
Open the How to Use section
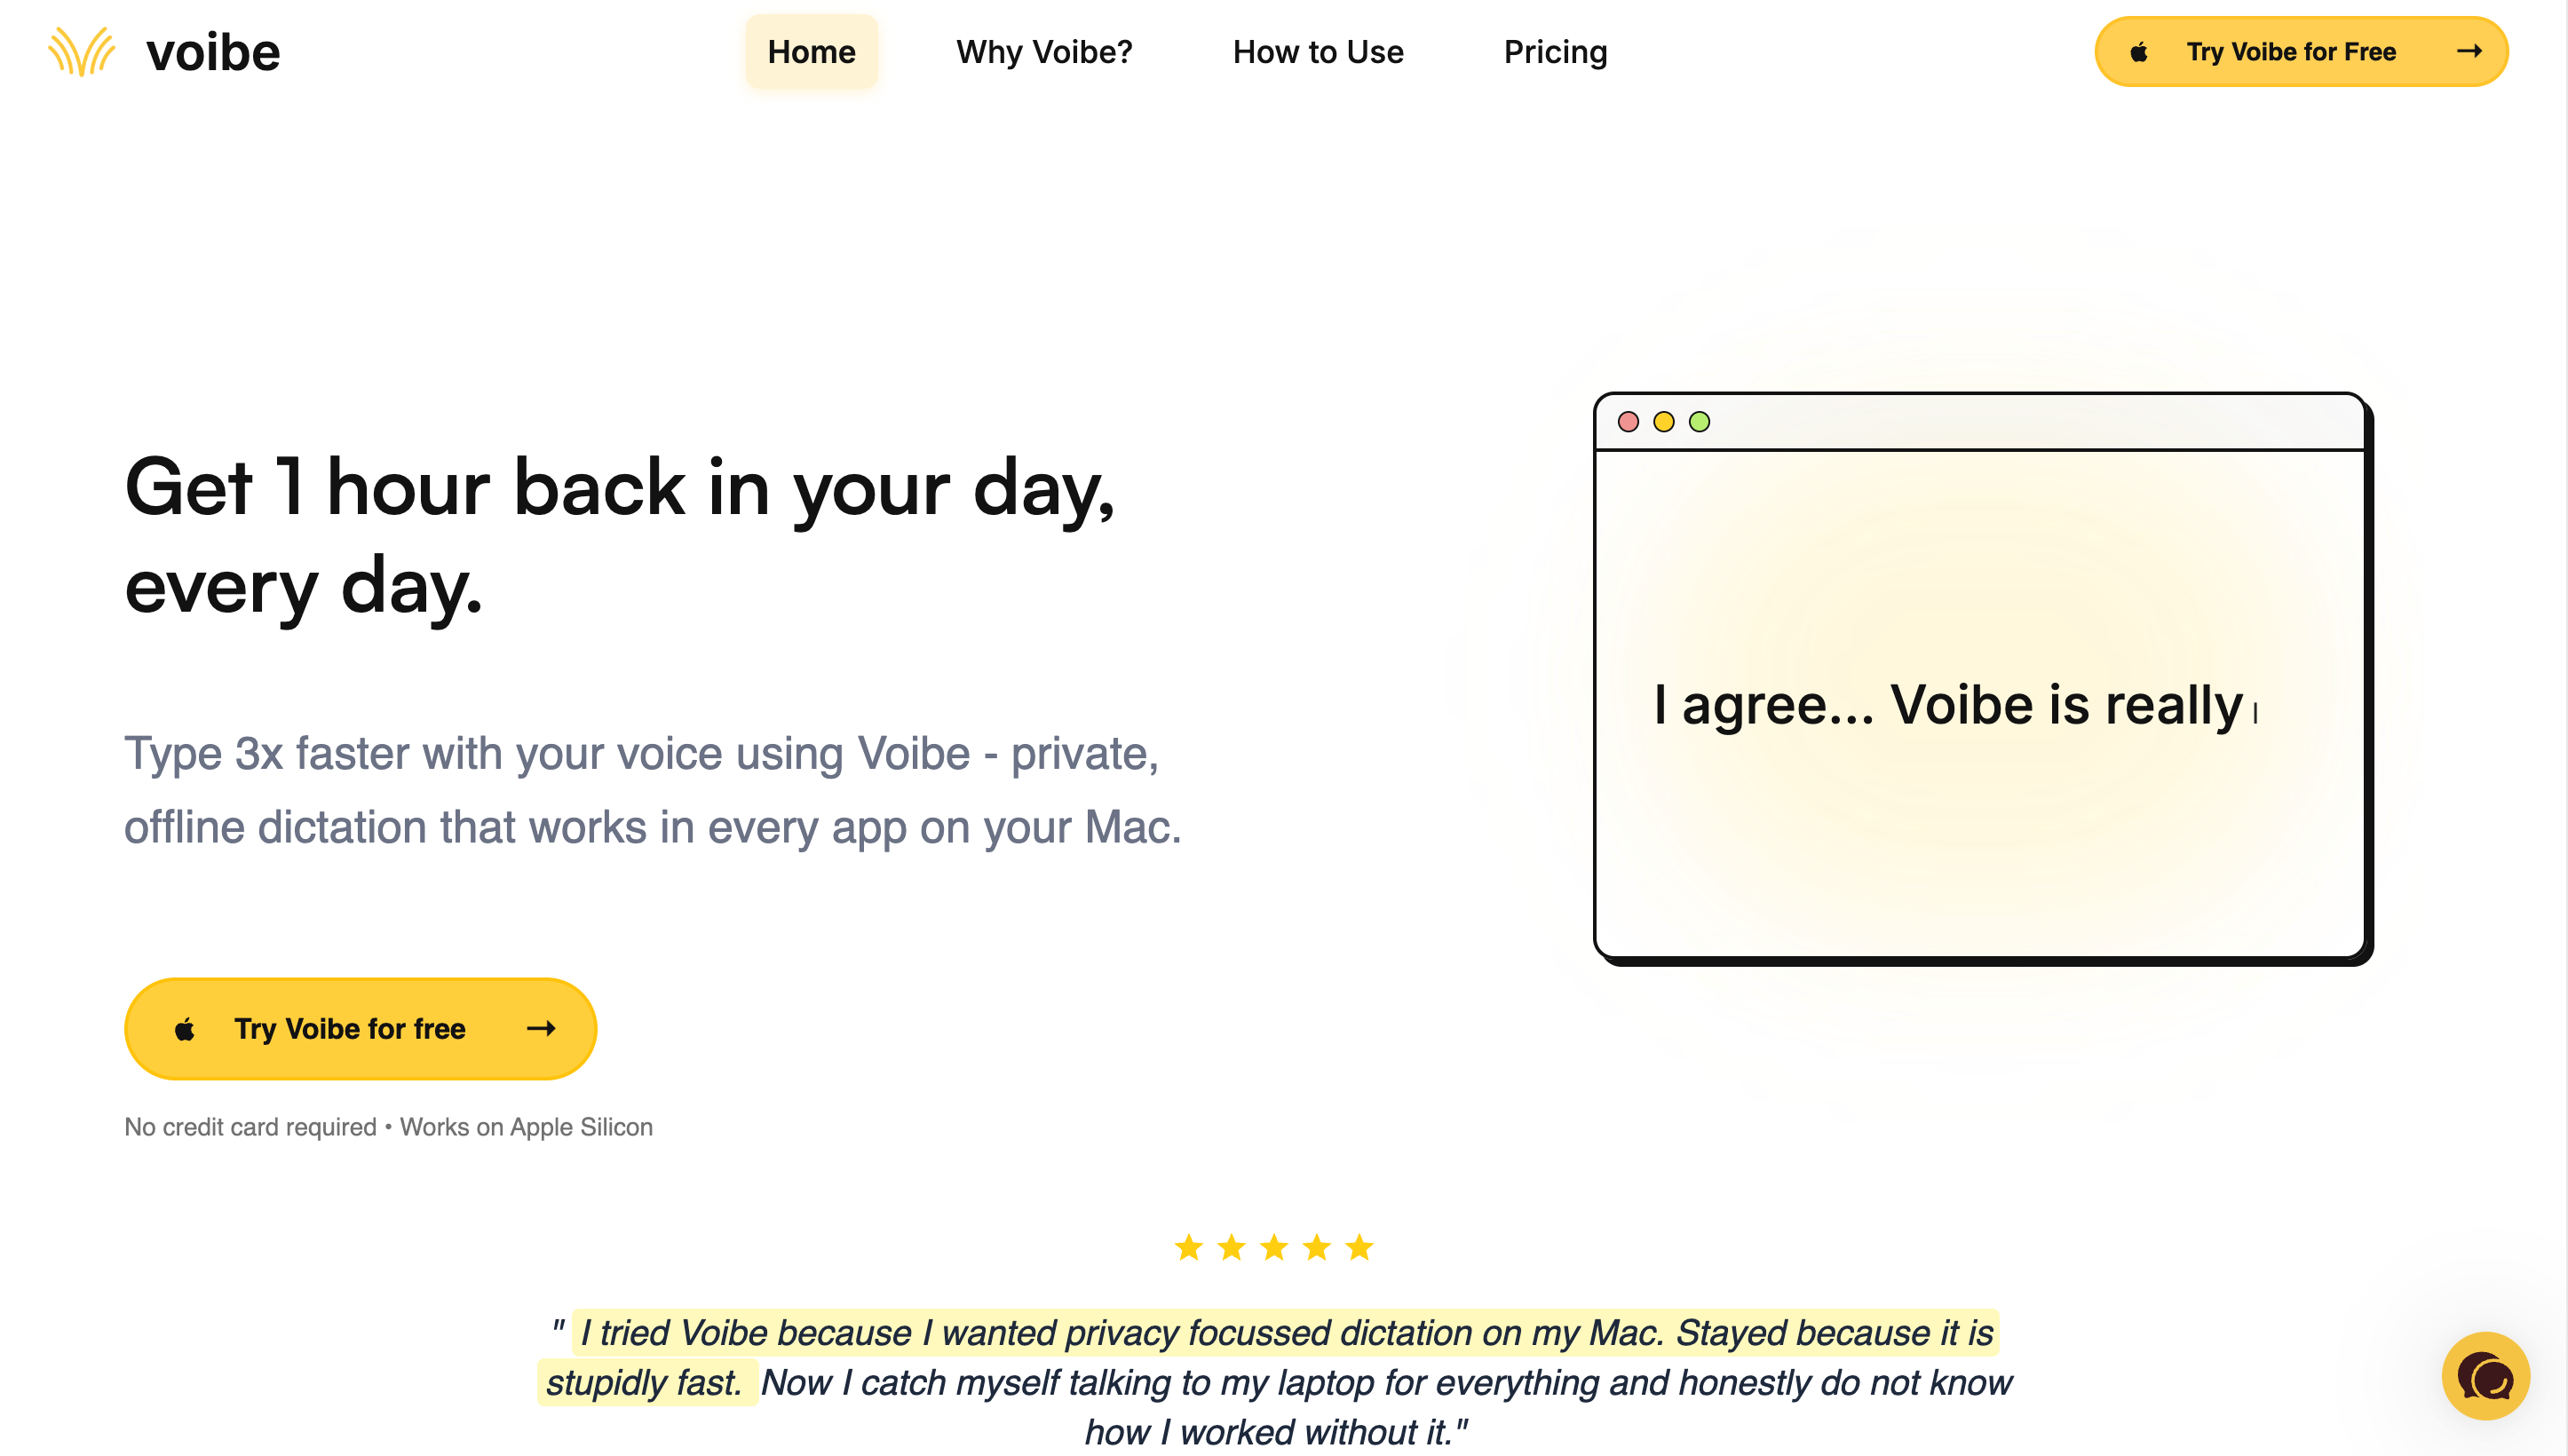point(1317,52)
